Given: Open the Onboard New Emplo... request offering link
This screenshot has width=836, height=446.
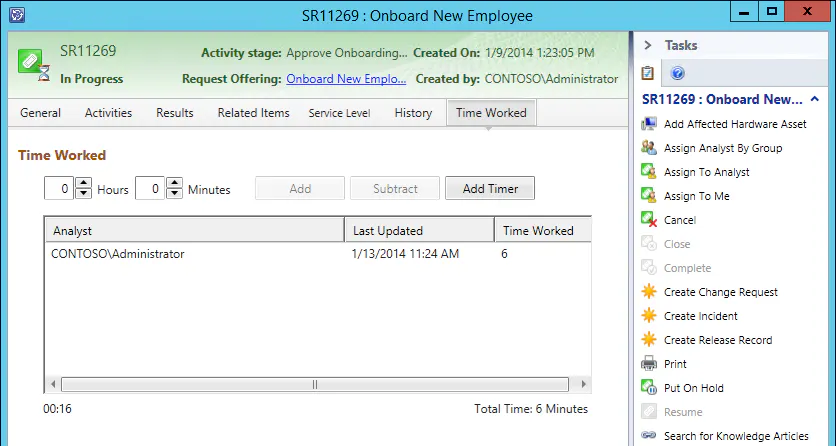Looking at the screenshot, I should [x=346, y=79].
